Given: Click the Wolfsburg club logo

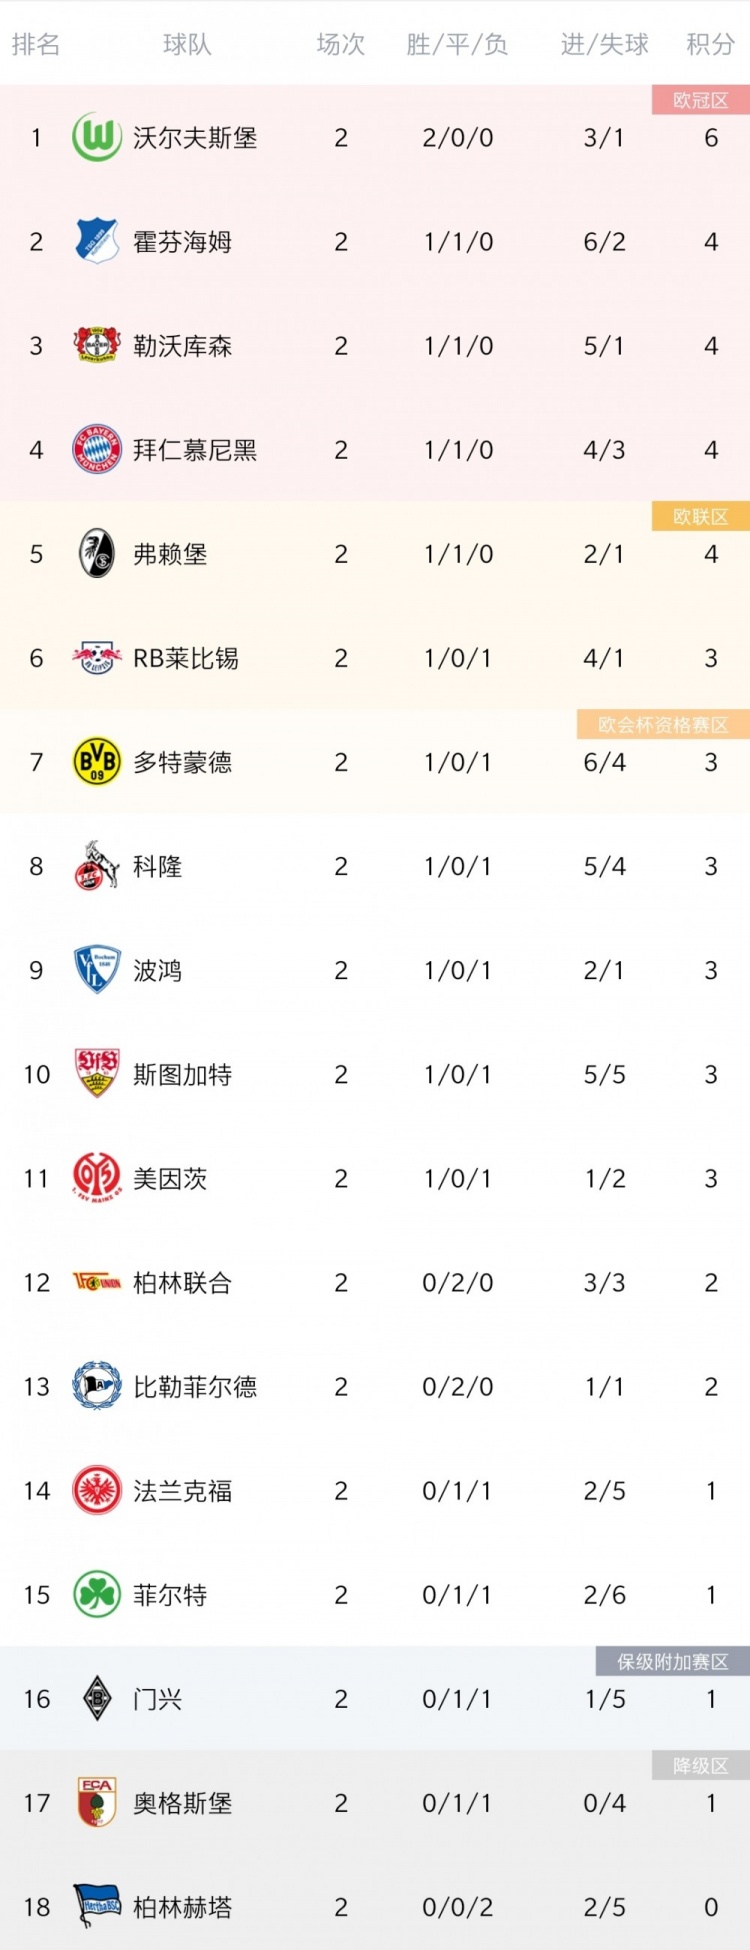Looking at the screenshot, I should pos(97,137).
